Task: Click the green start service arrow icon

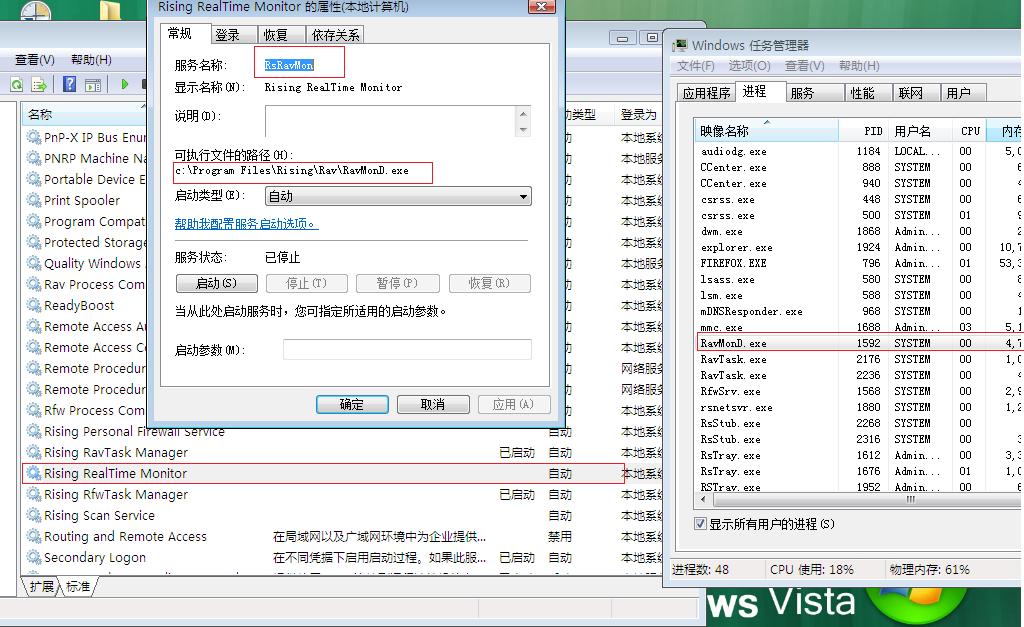Action: [125, 84]
